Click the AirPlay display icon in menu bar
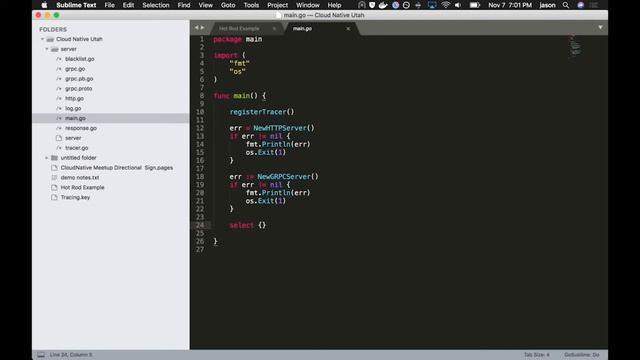The width and height of the screenshot is (640, 360). tap(432, 5)
